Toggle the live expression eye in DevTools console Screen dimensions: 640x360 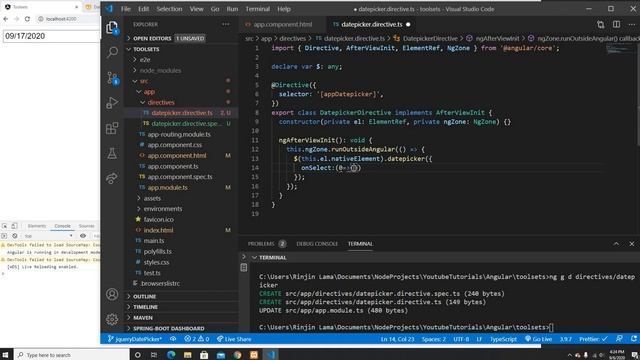click(83, 236)
